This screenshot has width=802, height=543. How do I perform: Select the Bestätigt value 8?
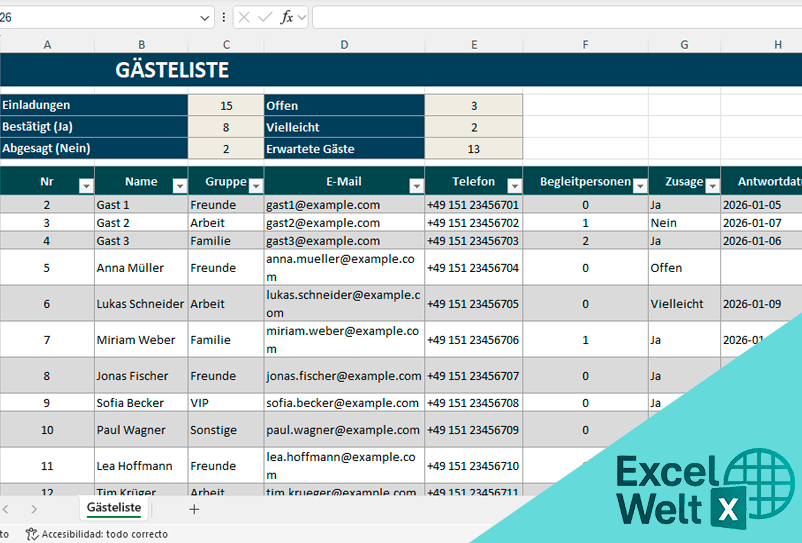(x=226, y=127)
